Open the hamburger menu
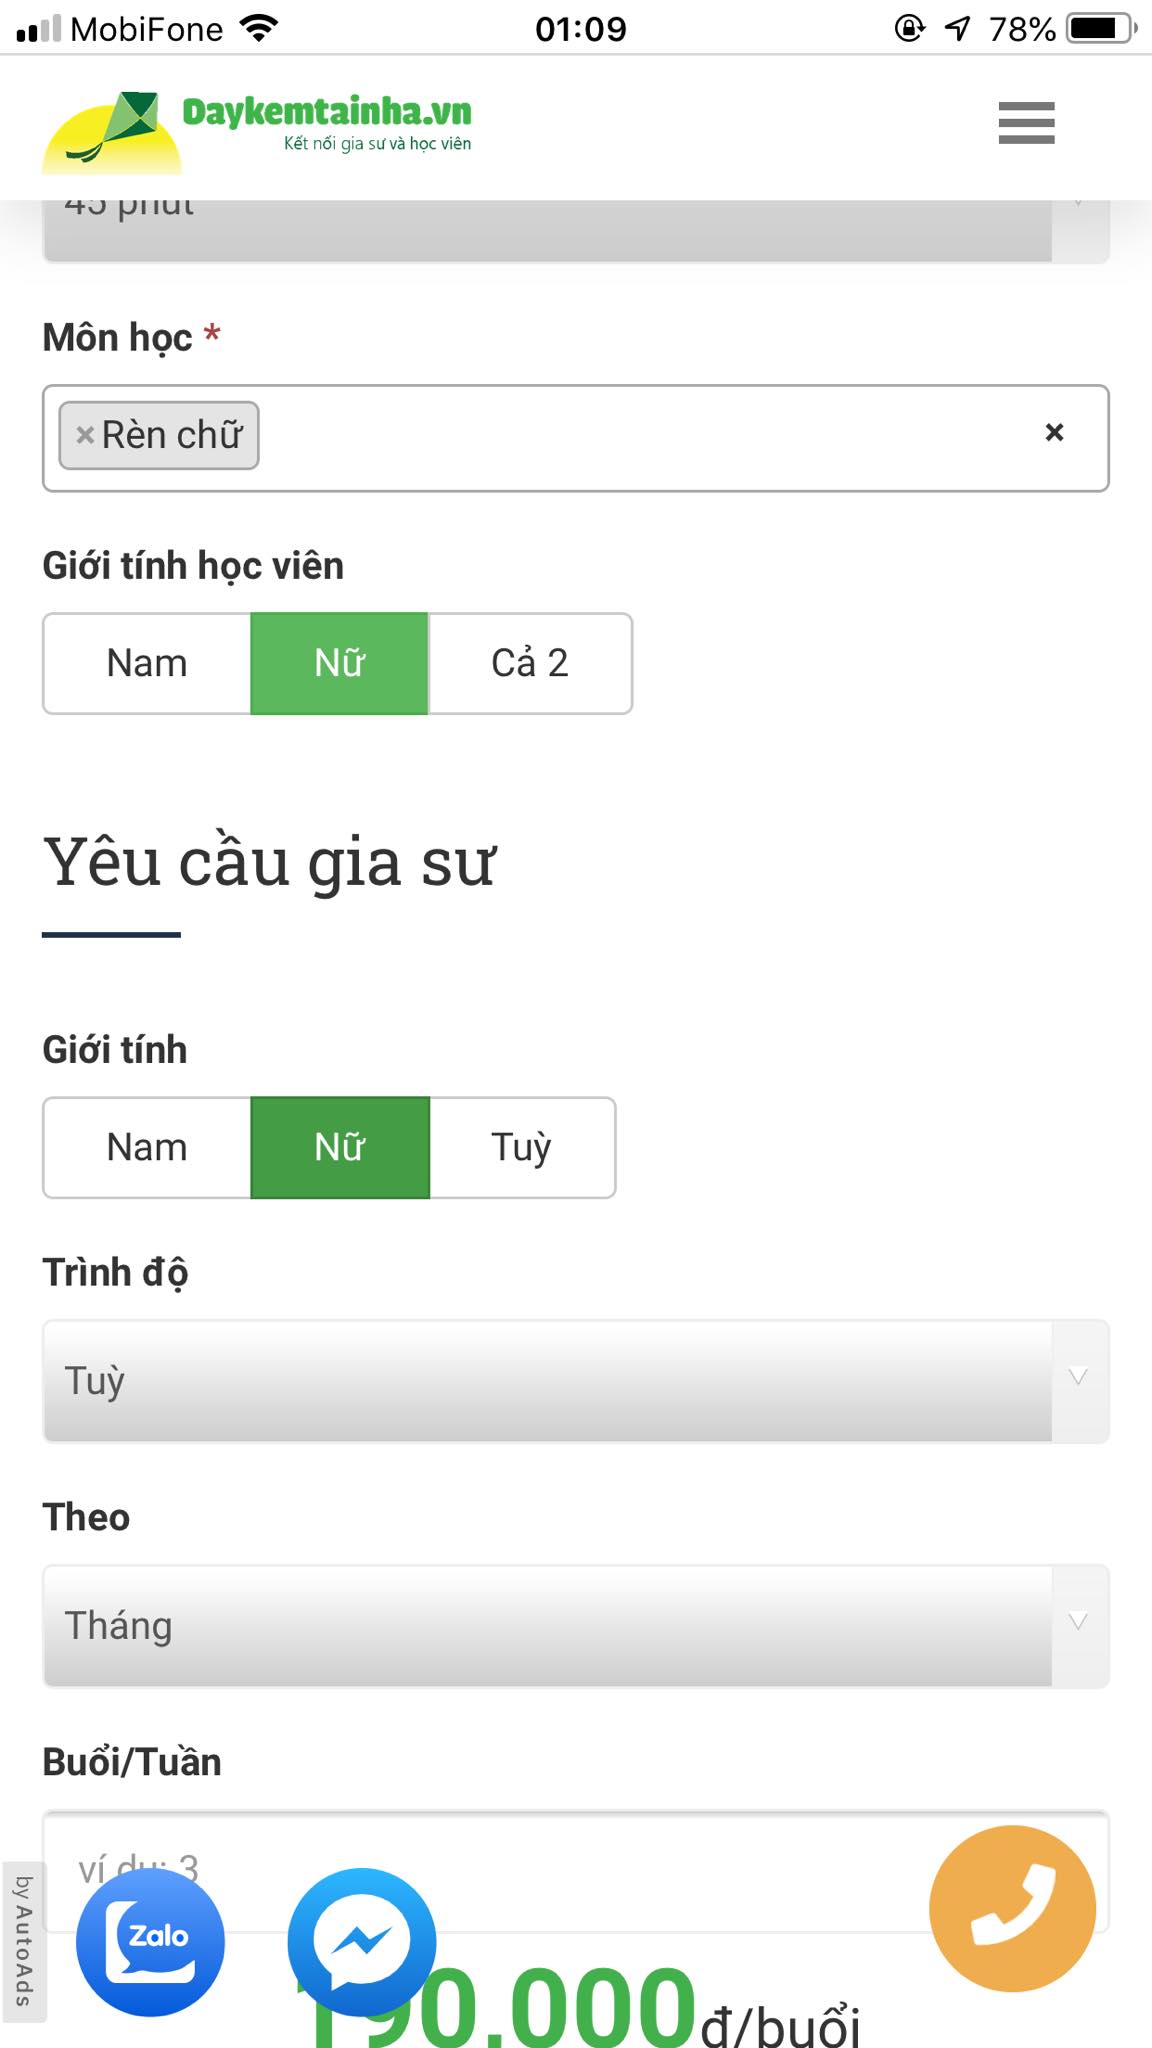The width and height of the screenshot is (1152, 2048). pos(1026,123)
